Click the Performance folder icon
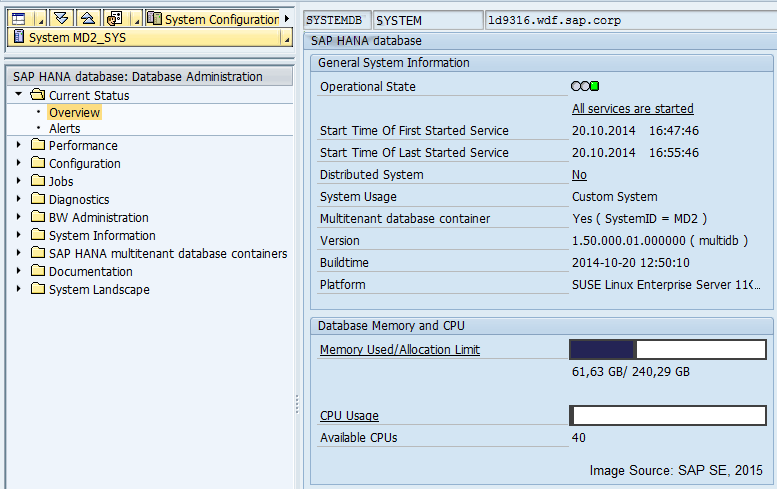The height and width of the screenshot is (489, 777). 38,146
